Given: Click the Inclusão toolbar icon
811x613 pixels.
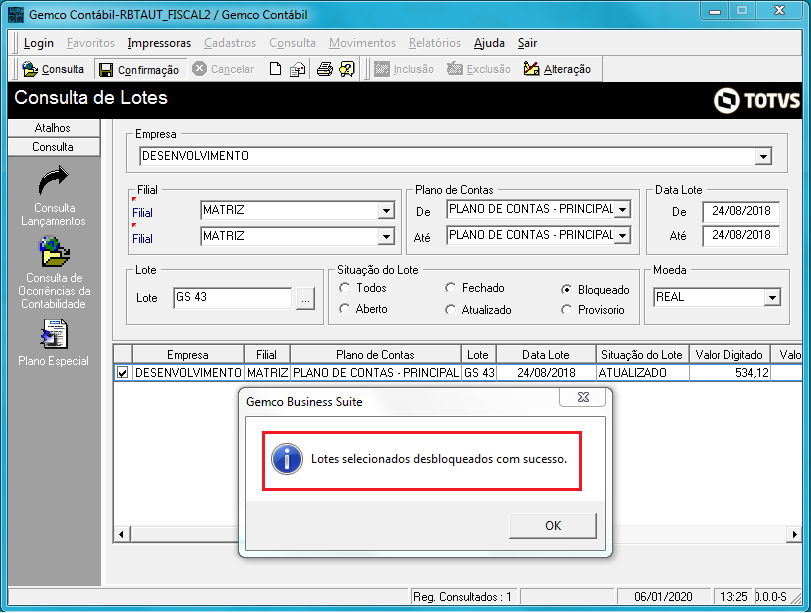Looking at the screenshot, I should click(382, 69).
